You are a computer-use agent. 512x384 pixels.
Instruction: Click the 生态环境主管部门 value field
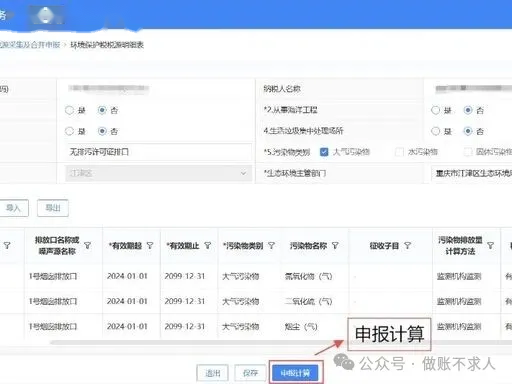click(471, 173)
